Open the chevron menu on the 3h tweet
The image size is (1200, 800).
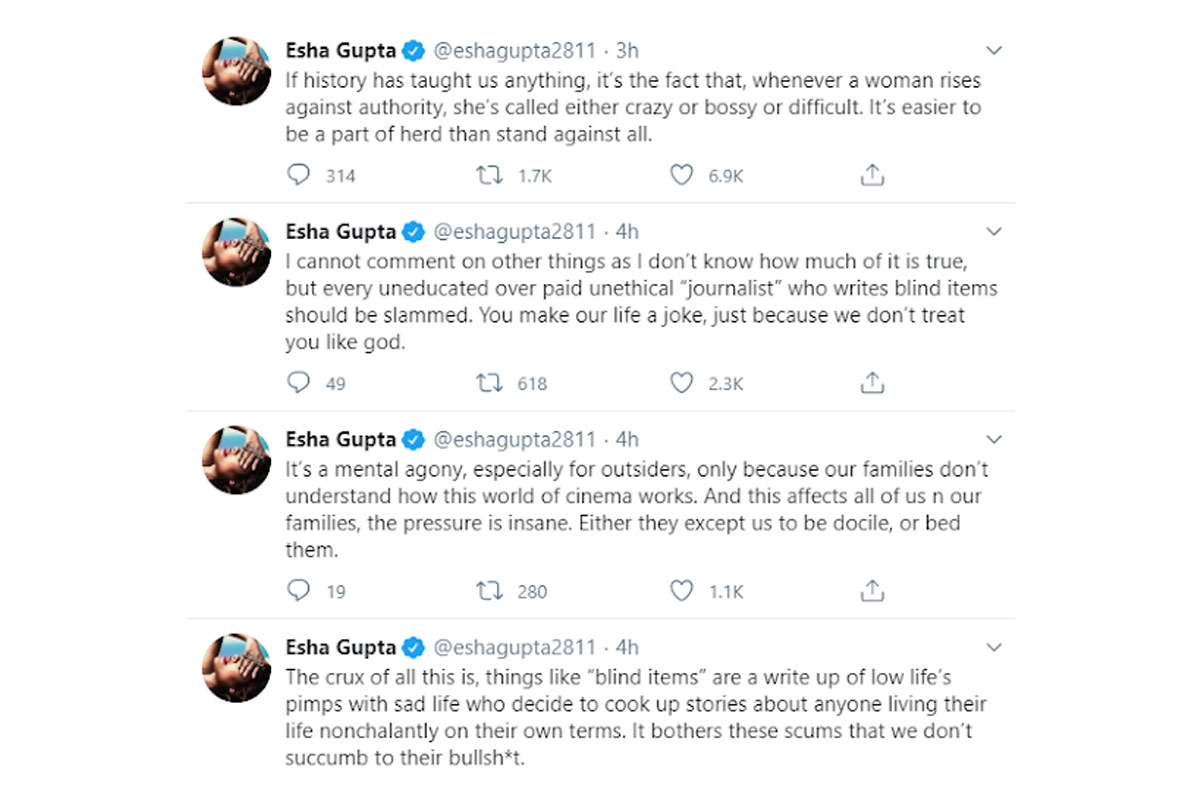click(x=993, y=51)
